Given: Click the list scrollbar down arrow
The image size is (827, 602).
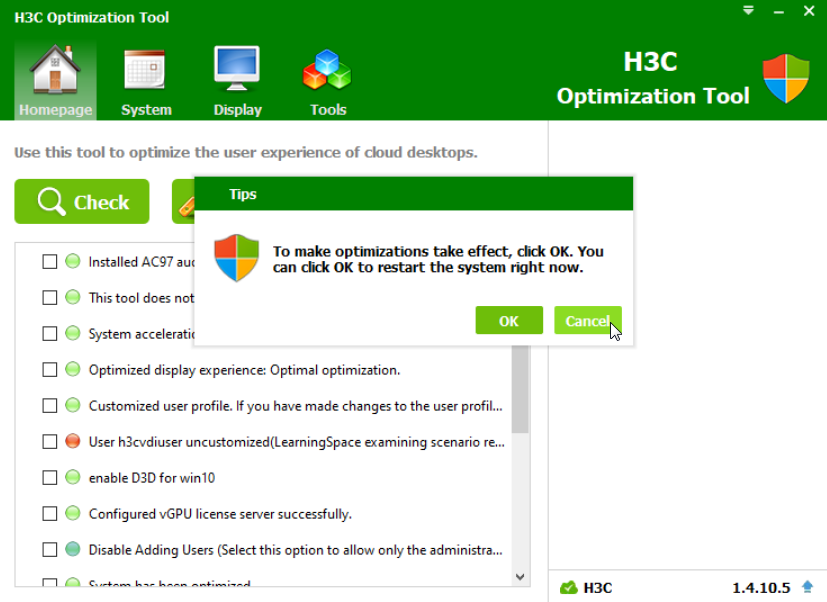Looking at the screenshot, I should [x=520, y=577].
